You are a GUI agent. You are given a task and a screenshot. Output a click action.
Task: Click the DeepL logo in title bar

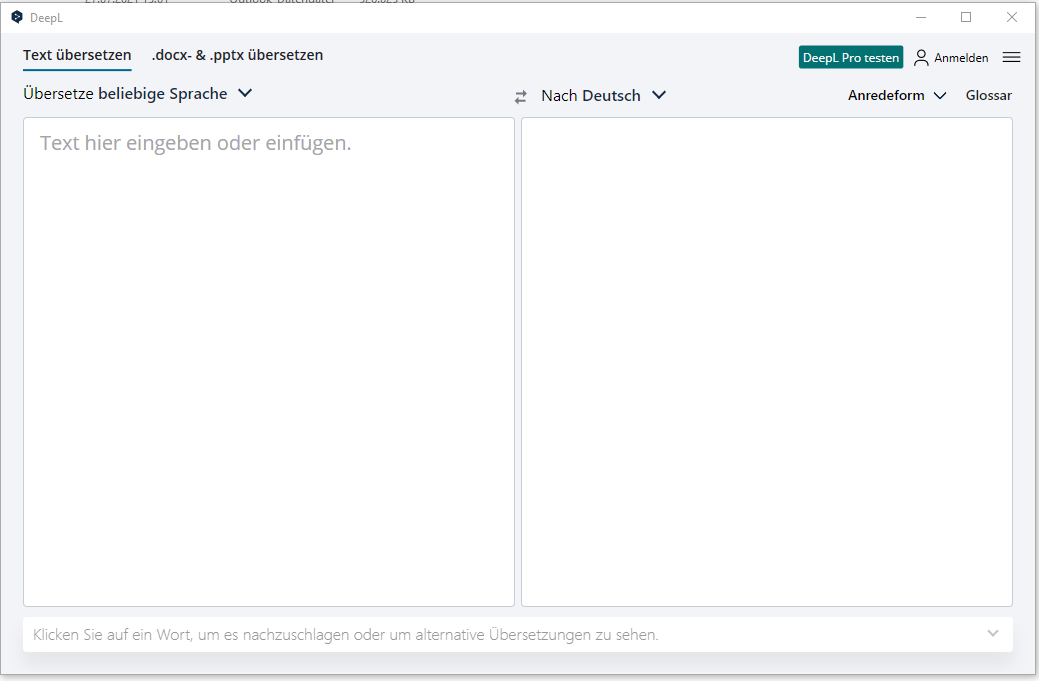[x=17, y=17]
